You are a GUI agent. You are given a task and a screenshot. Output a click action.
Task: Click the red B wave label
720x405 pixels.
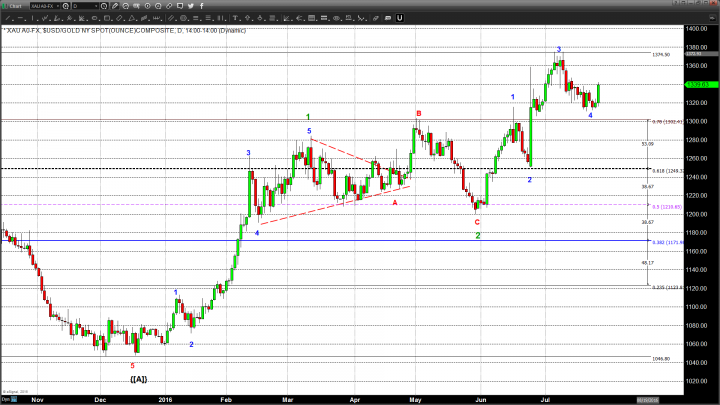click(419, 113)
